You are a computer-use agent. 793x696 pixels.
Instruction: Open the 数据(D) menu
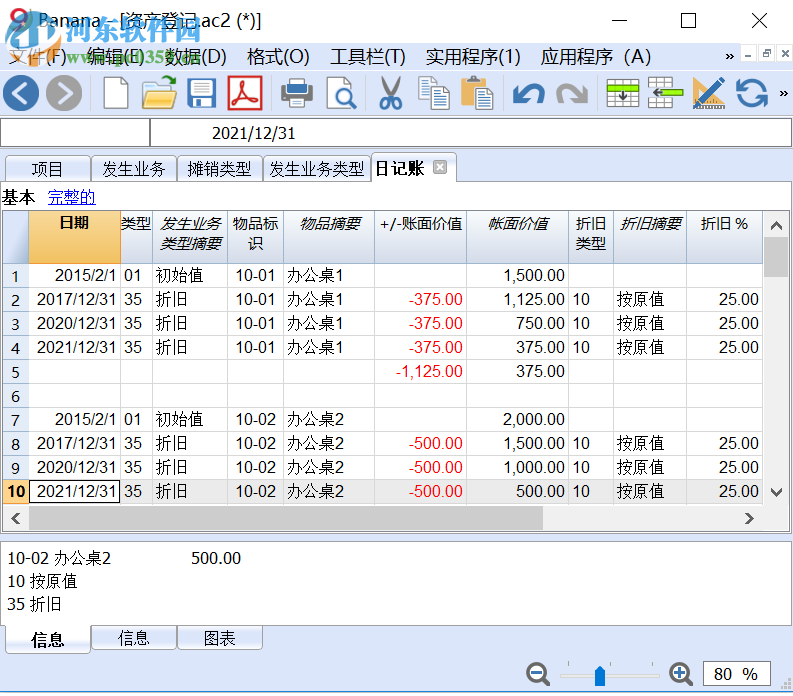(195, 57)
